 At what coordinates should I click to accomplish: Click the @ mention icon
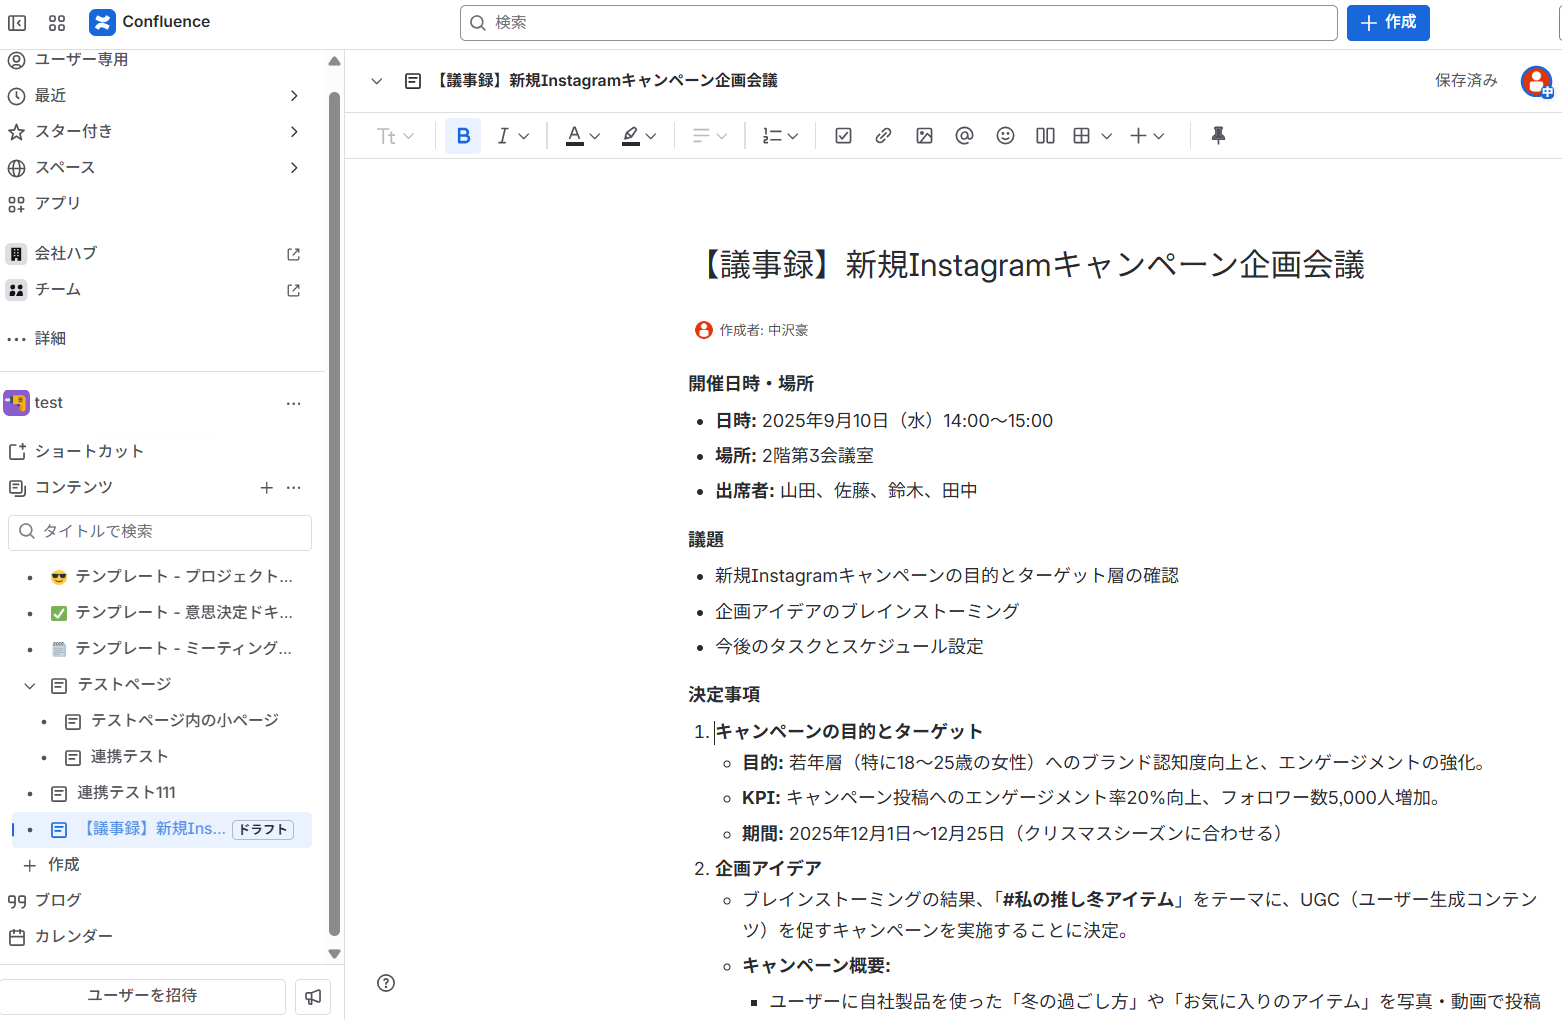point(964,136)
